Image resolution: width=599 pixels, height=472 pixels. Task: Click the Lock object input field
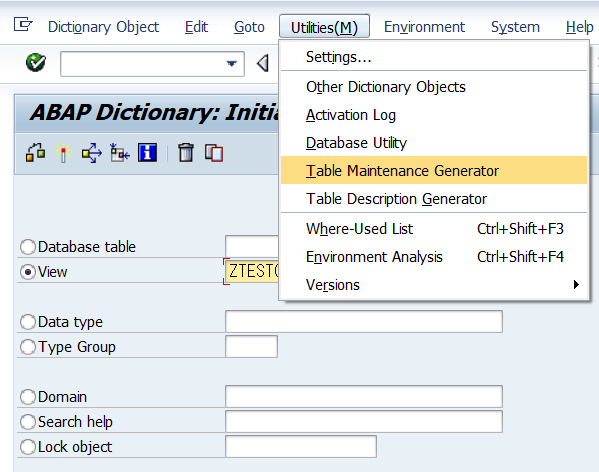(301, 446)
